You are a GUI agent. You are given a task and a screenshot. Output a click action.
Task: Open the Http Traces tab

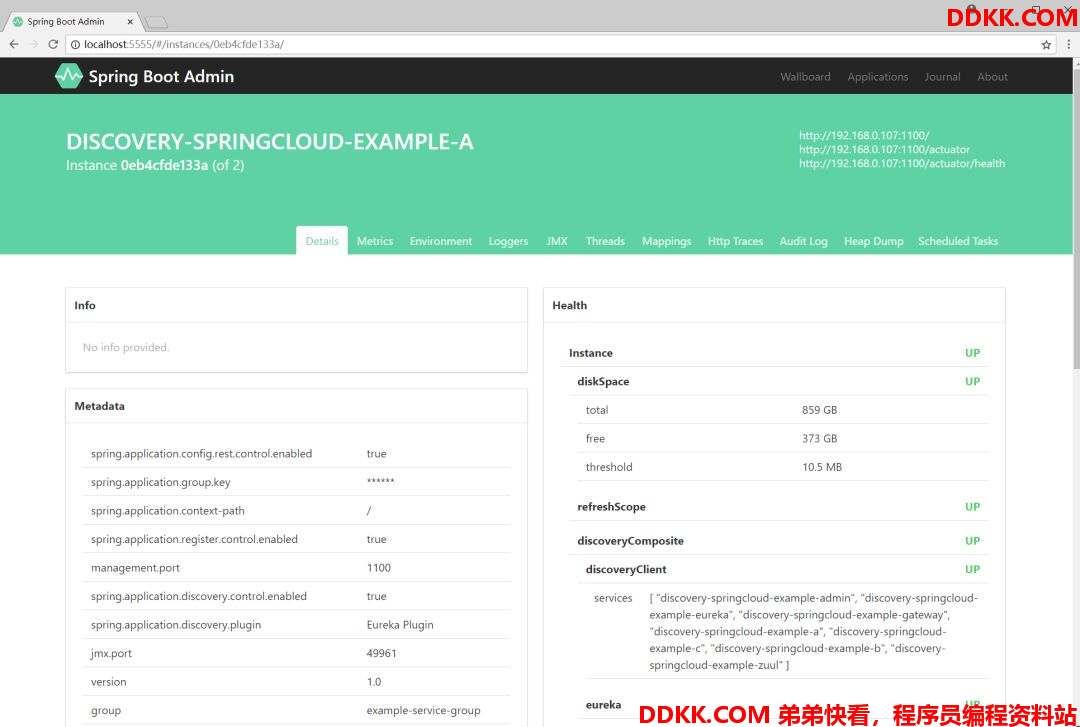[735, 240]
